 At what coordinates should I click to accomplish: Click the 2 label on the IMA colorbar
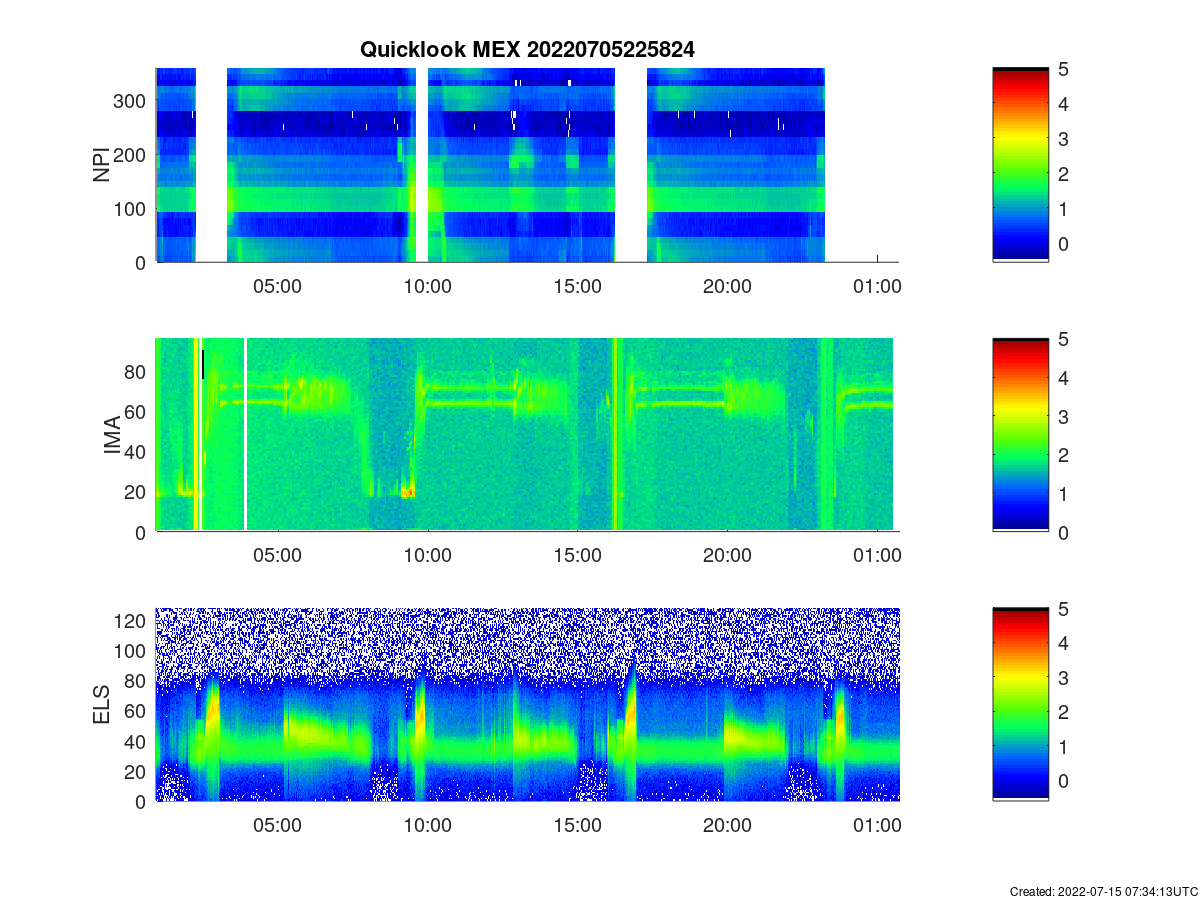(x=1065, y=455)
